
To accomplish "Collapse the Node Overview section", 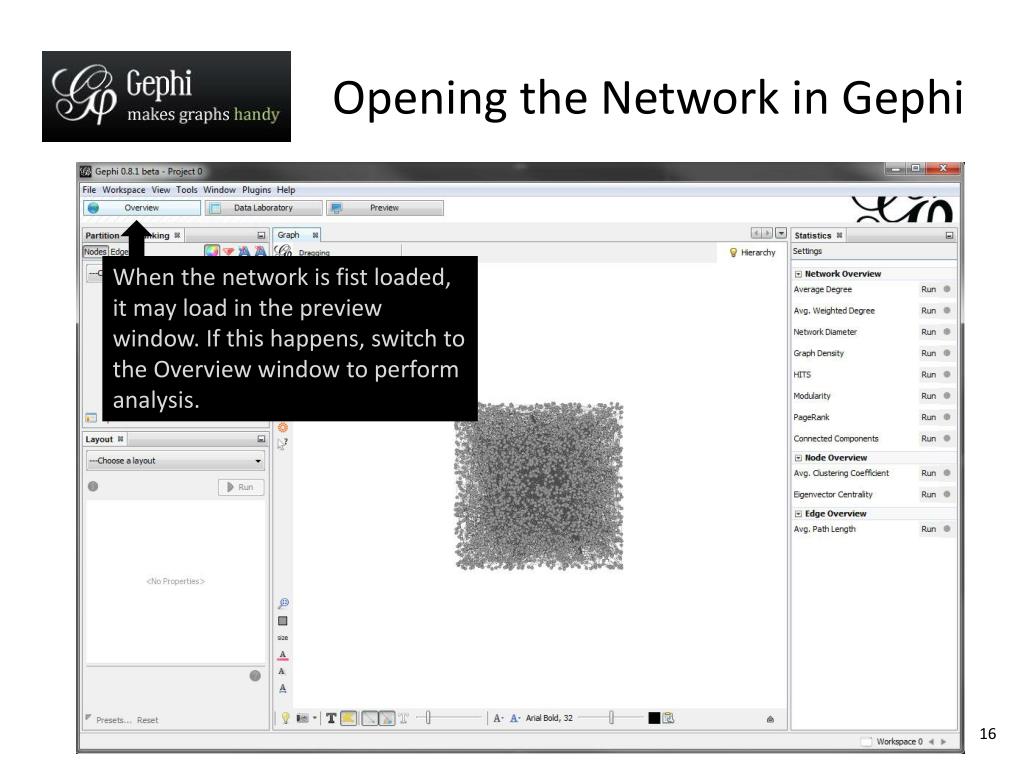I will click(798, 458).
